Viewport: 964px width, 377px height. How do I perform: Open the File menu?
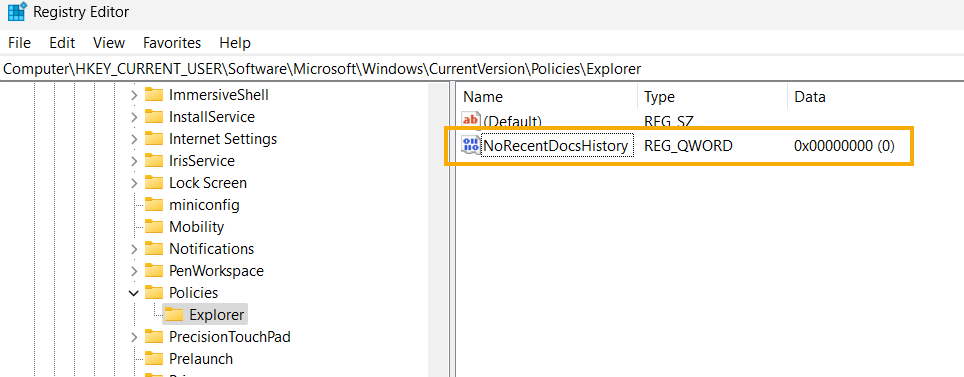pos(20,42)
